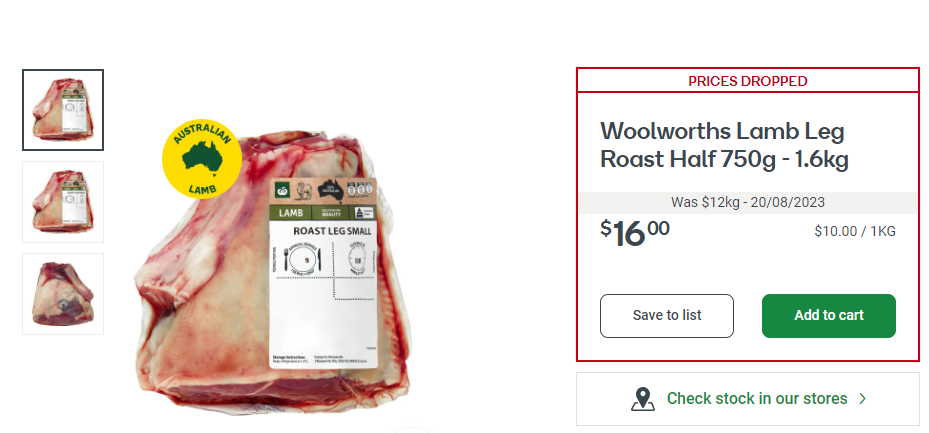Screen dimensions: 929x433
Task: Click the main lamb roast product image
Action: [x=273, y=272]
